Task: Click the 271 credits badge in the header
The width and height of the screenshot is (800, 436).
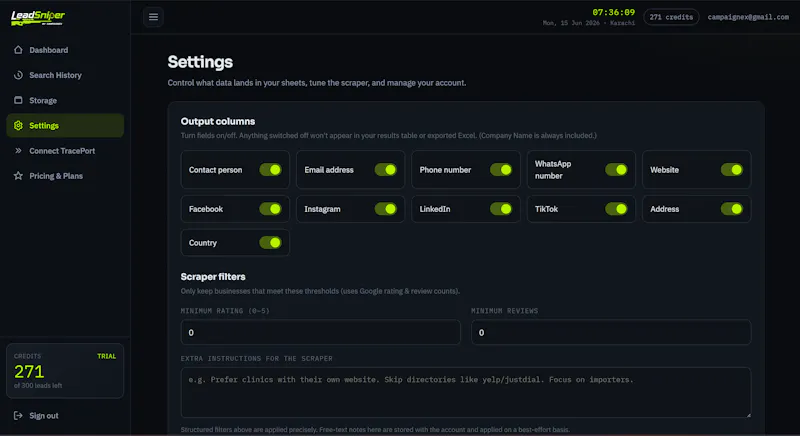Action: (671, 17)
